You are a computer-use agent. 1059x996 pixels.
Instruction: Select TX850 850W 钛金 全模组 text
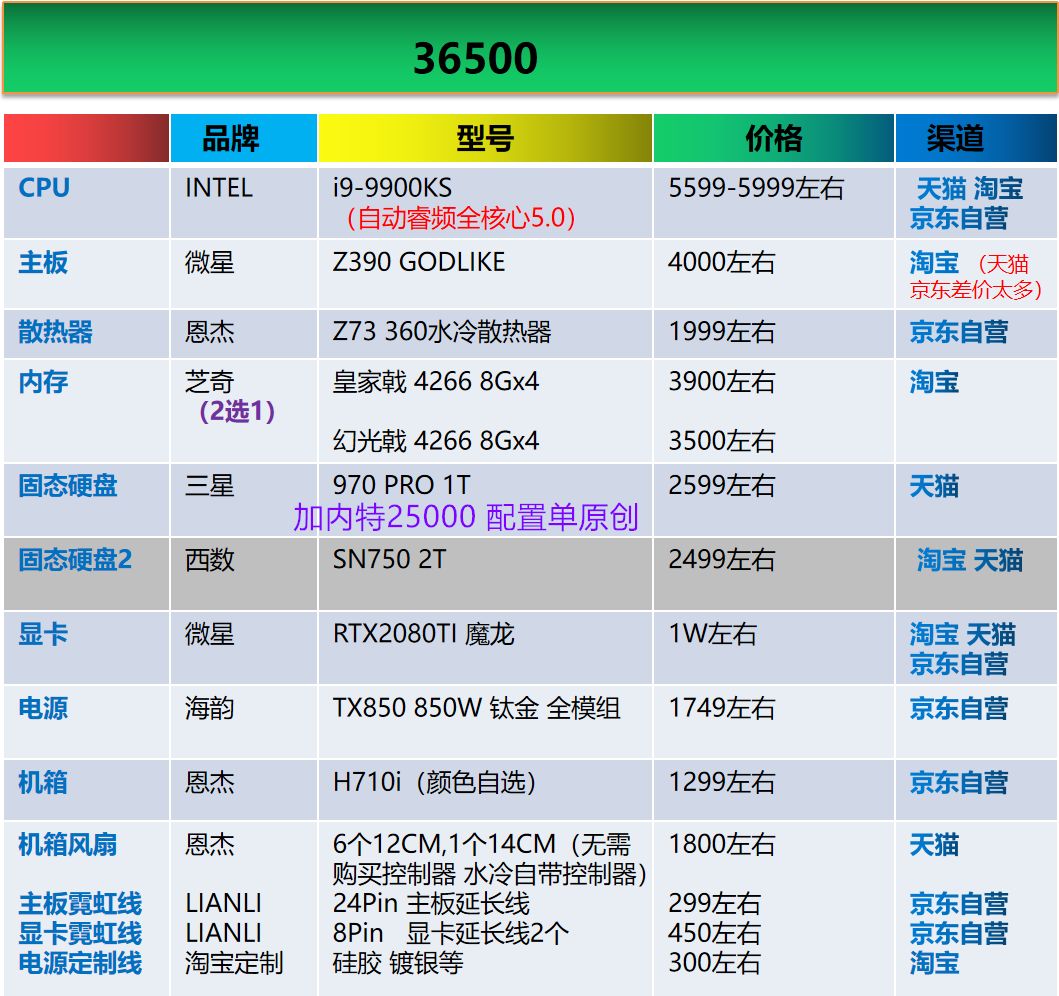pos(476,708)
